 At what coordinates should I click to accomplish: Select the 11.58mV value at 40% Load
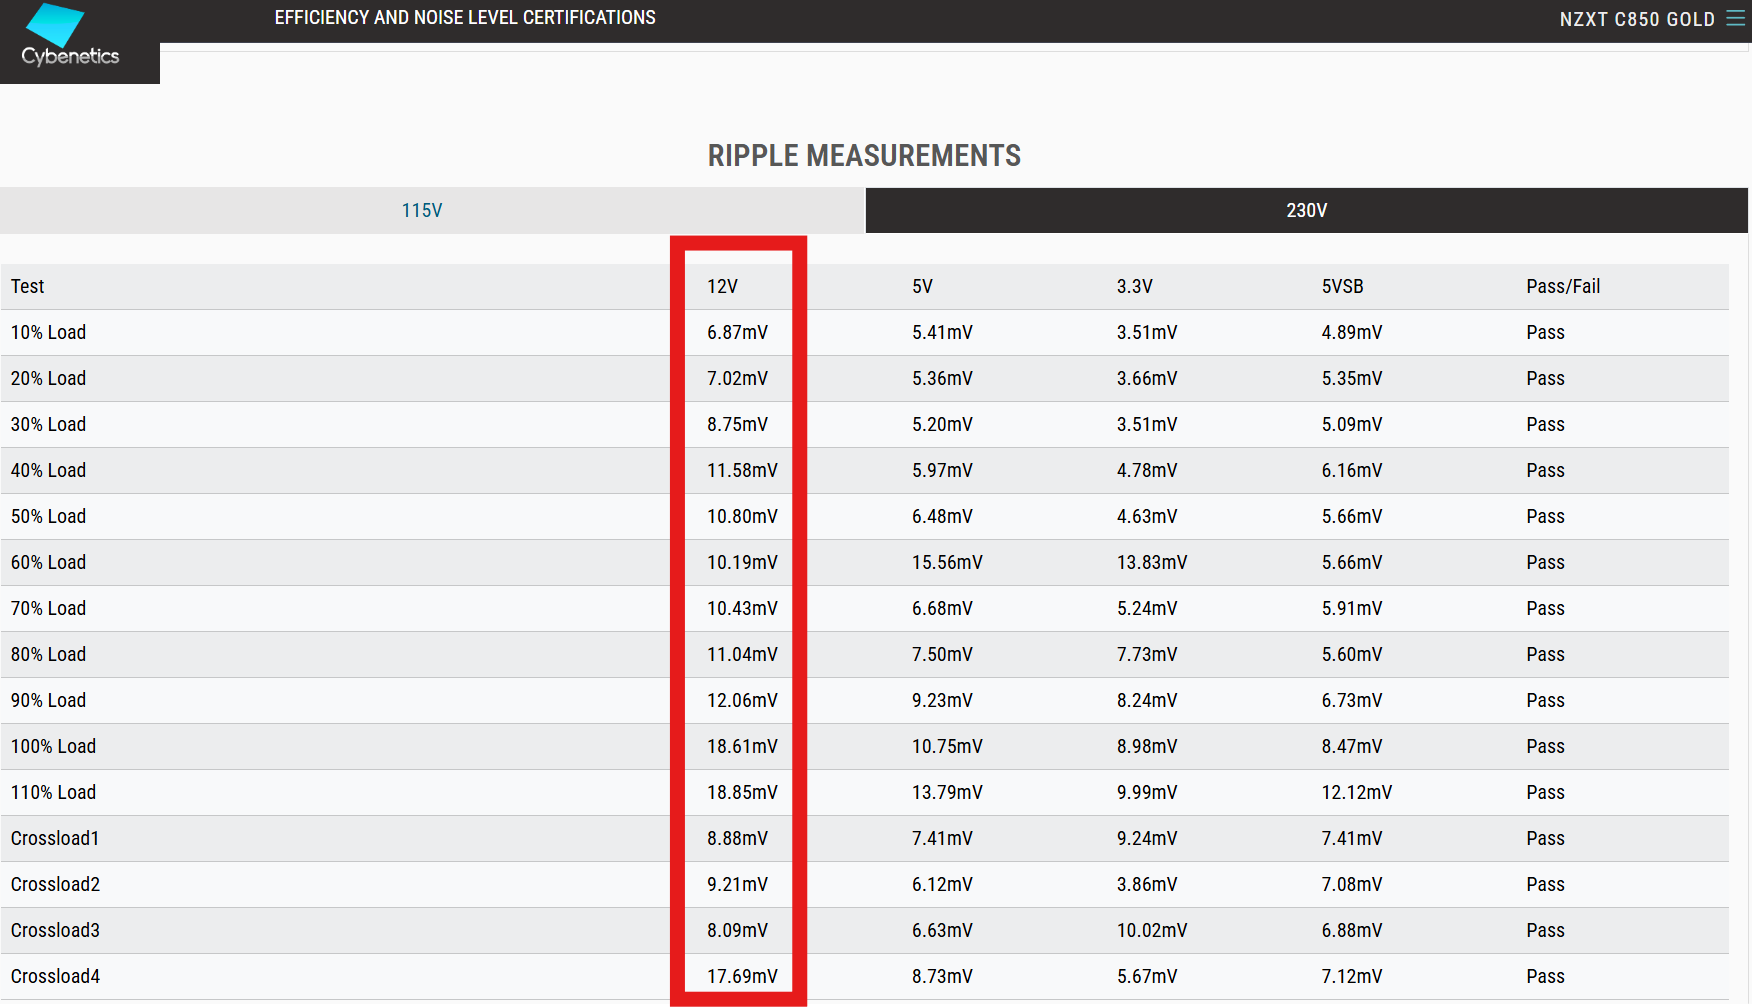[x=742, y=471]
